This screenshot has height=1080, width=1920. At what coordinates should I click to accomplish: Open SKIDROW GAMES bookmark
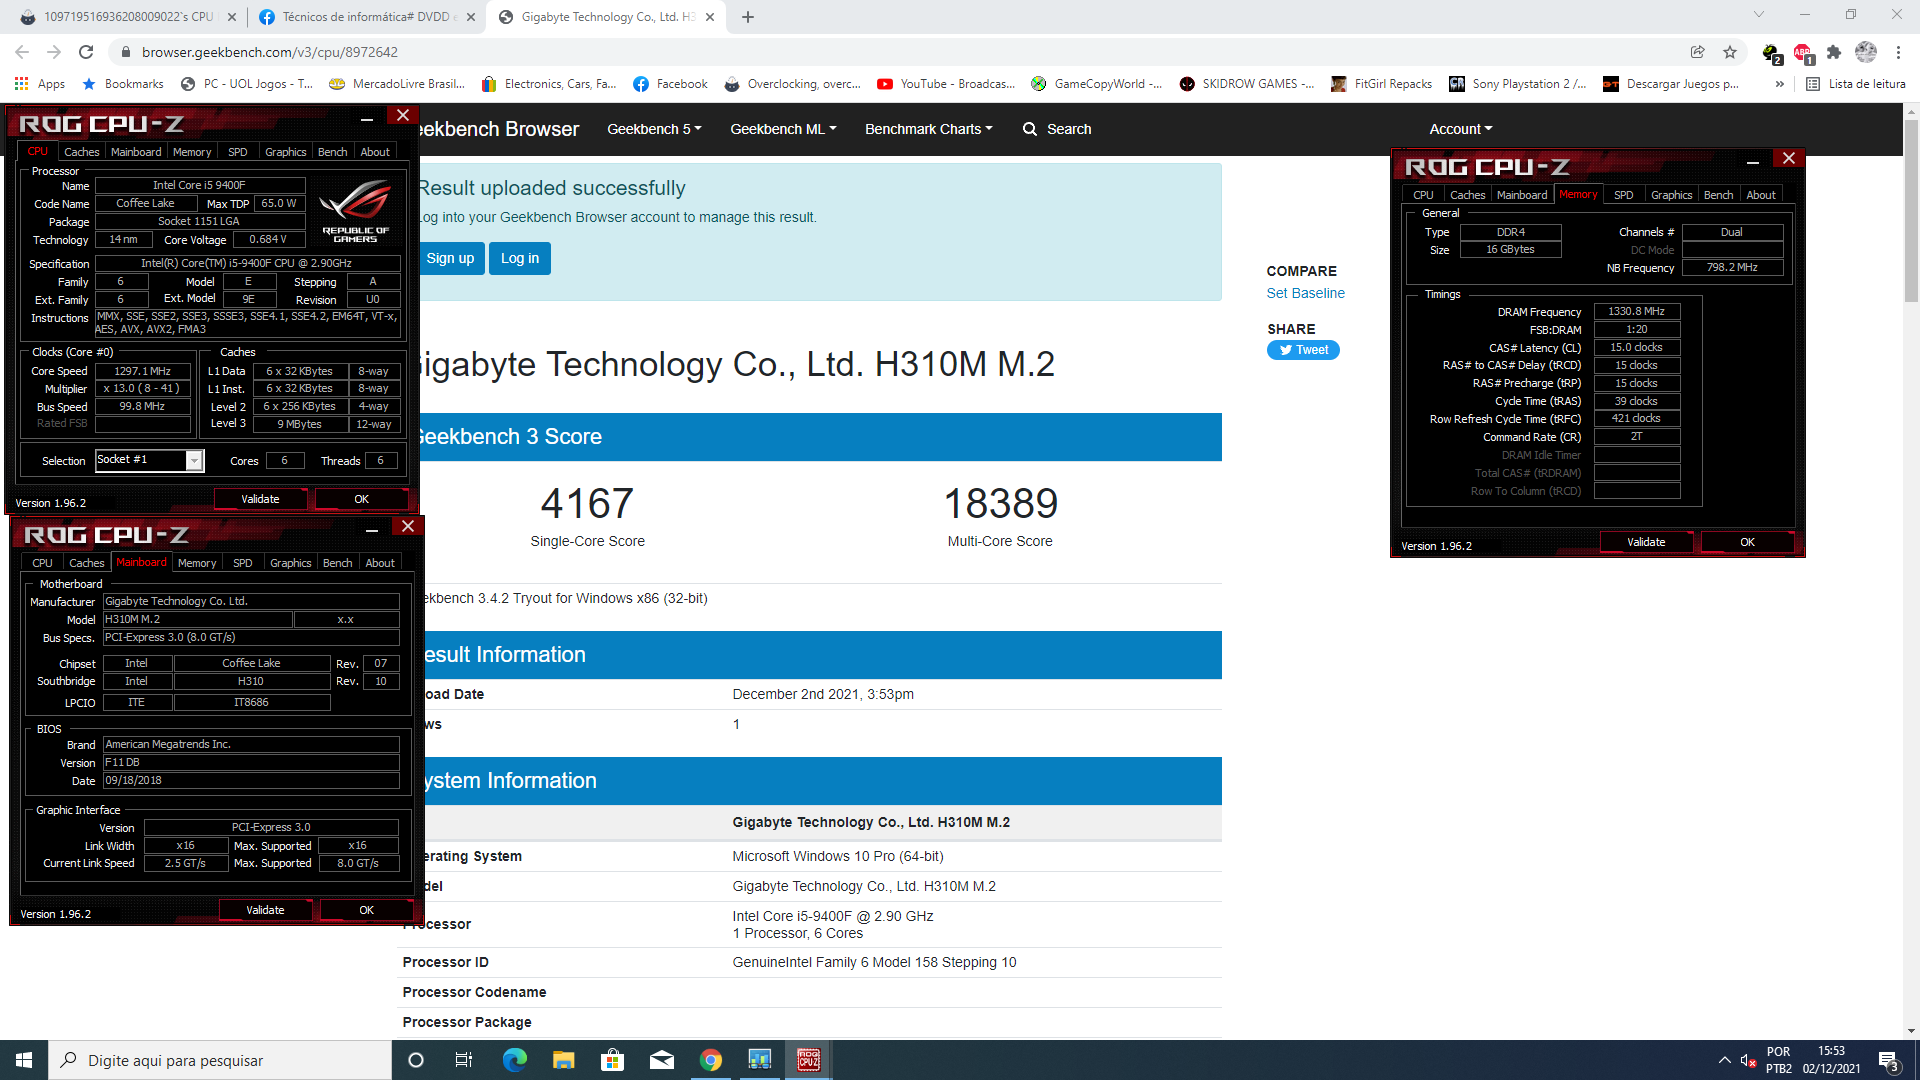(x=1246, y=84)
